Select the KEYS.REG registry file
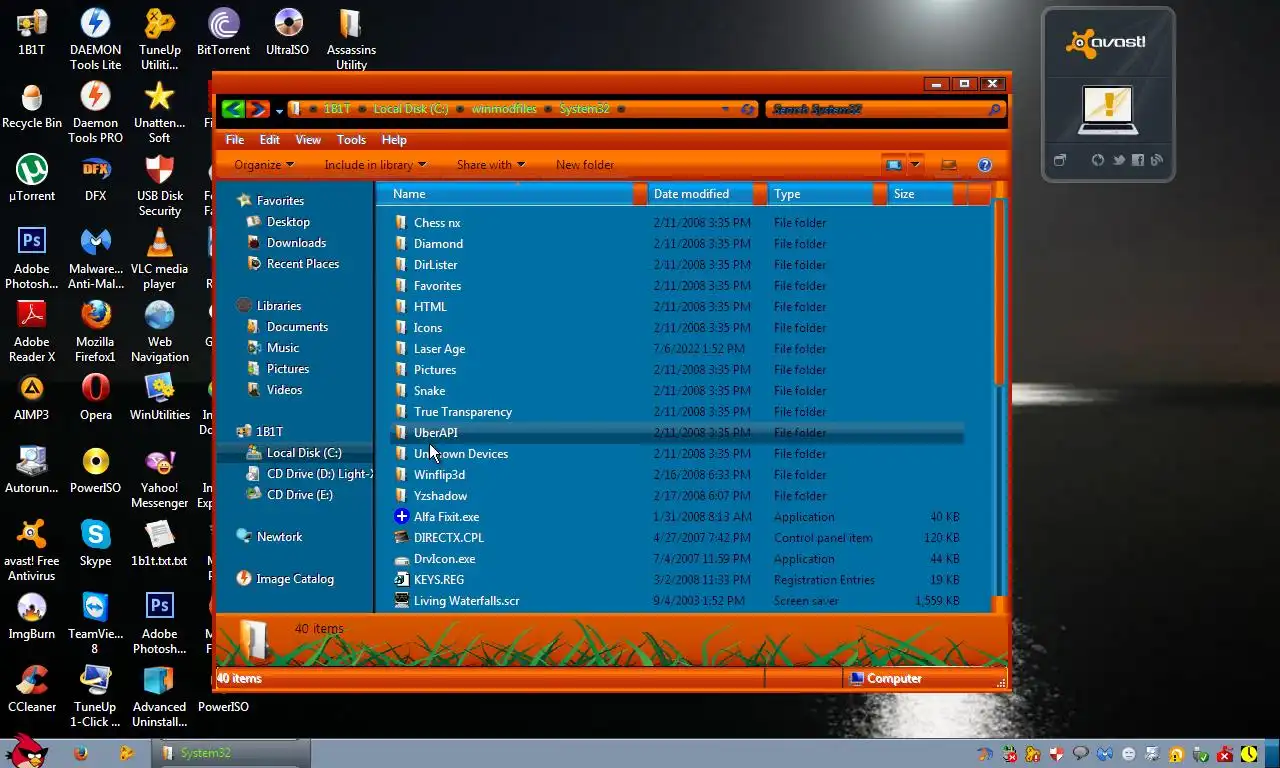The image size is (1280, 768). [438, 580]
